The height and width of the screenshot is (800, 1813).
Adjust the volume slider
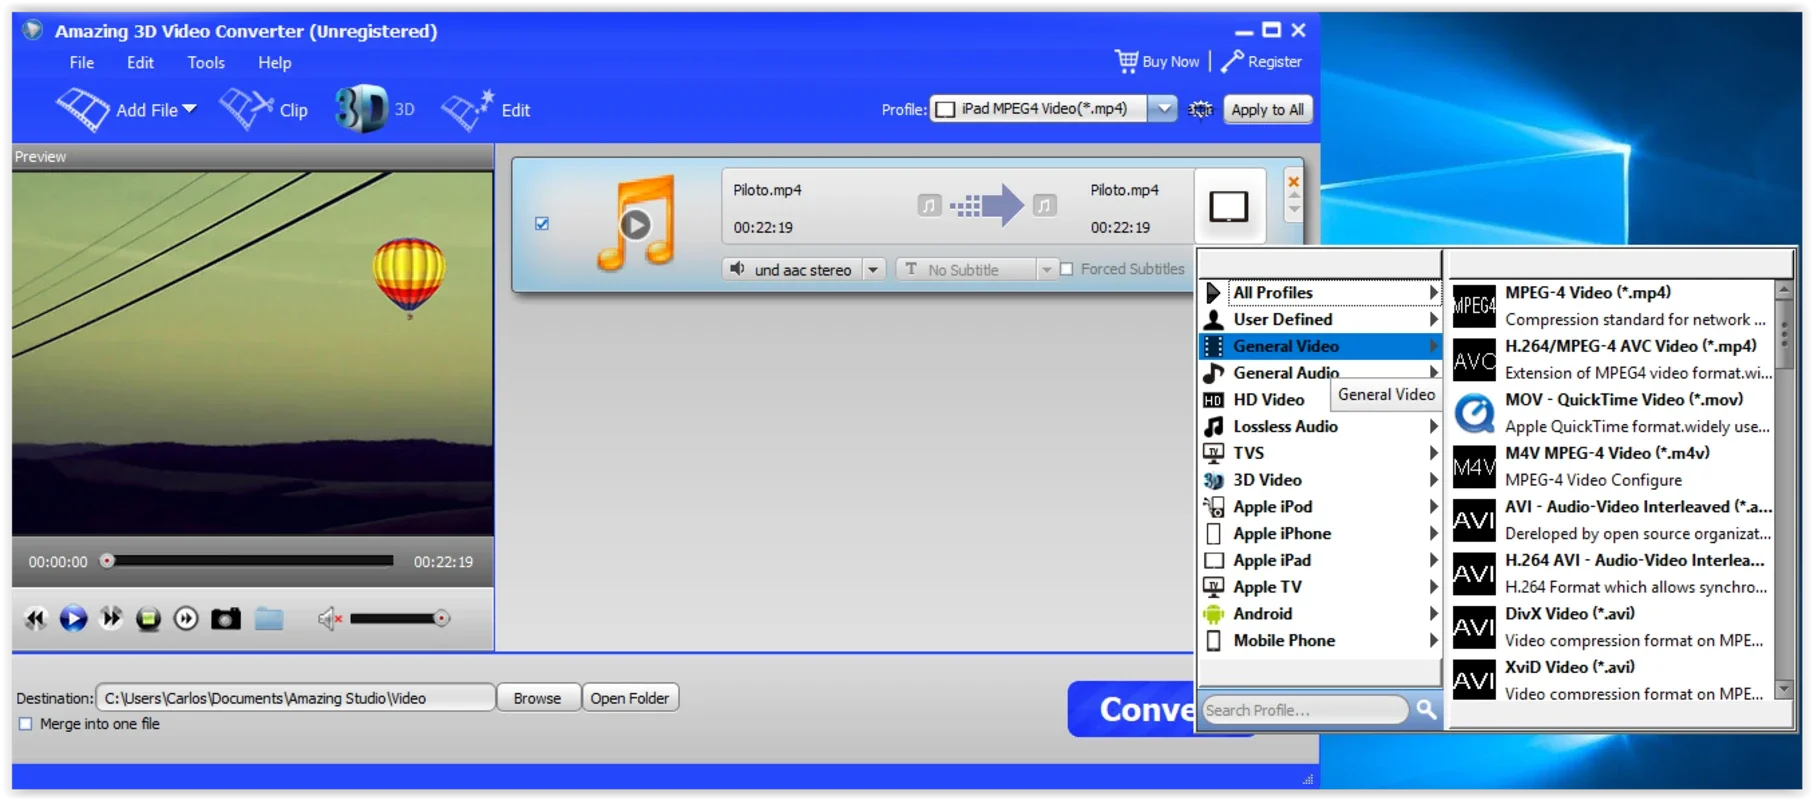(398, 619)
